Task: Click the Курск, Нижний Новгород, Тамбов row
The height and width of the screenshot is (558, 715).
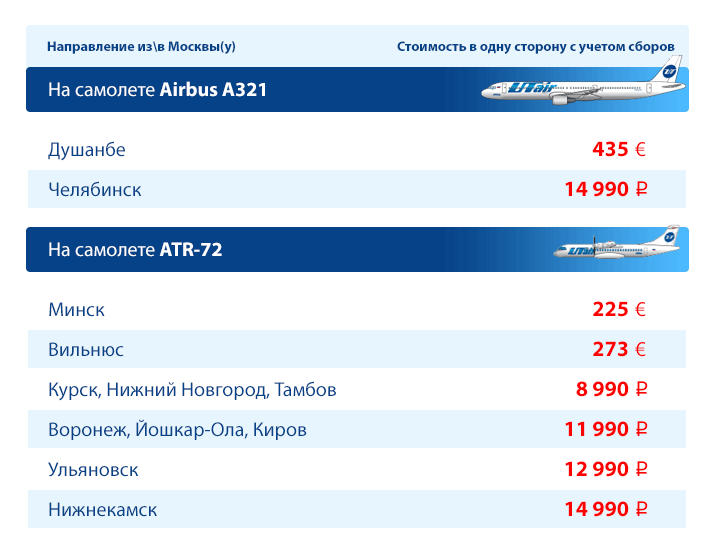Action: [x=357, y=389]
